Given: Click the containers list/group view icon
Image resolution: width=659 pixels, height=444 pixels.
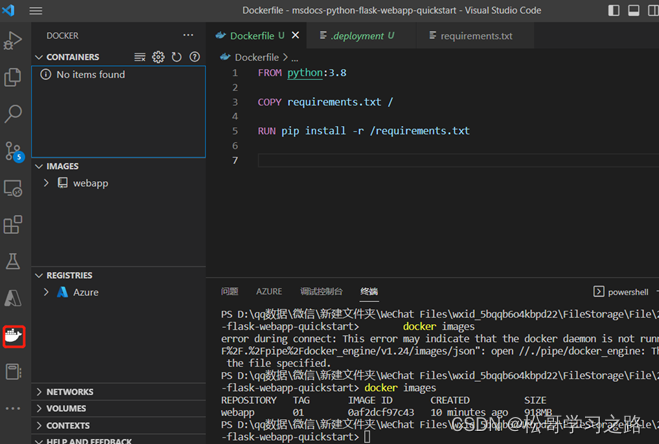Looking at the screenshot, I should 140,57.
